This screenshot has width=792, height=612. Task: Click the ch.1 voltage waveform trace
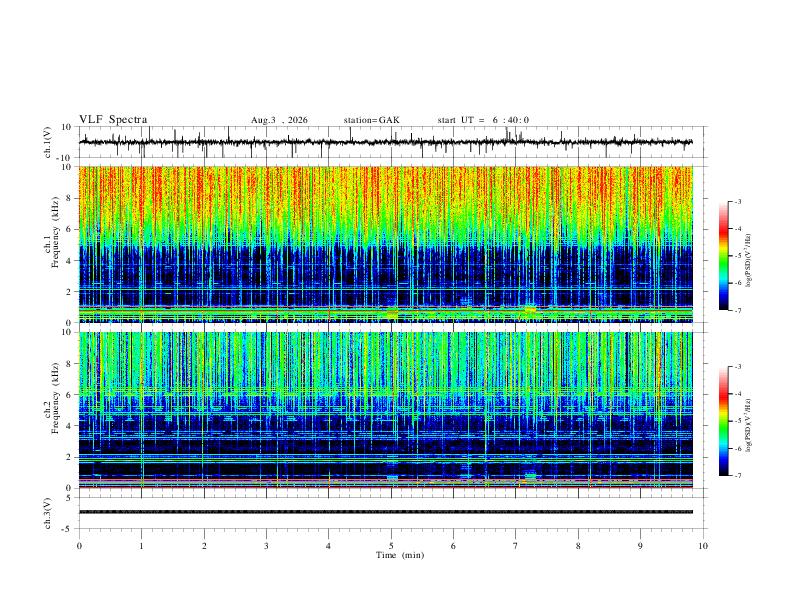386,142
